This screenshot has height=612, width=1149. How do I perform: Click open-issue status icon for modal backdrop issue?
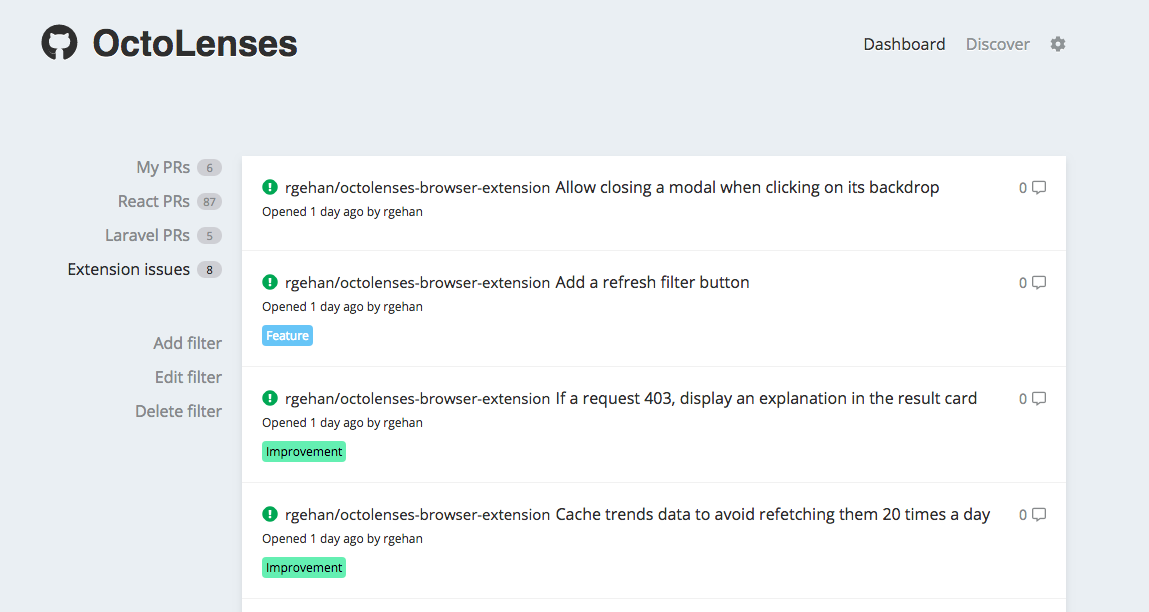(x=270, y=187)
